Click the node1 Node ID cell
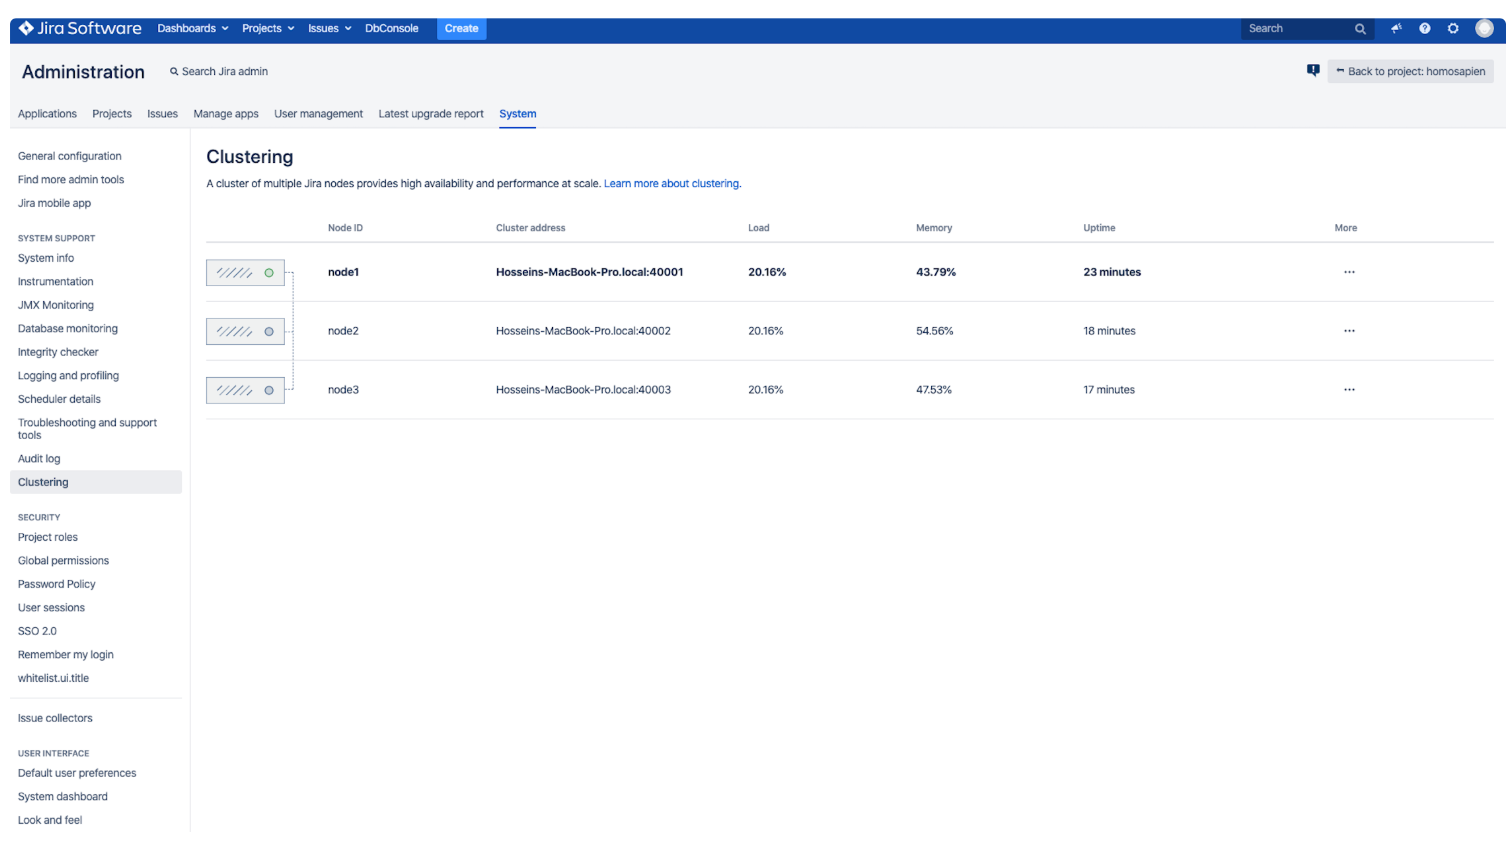The width and height of the screenshot is (1512, 866). (343, 272)
